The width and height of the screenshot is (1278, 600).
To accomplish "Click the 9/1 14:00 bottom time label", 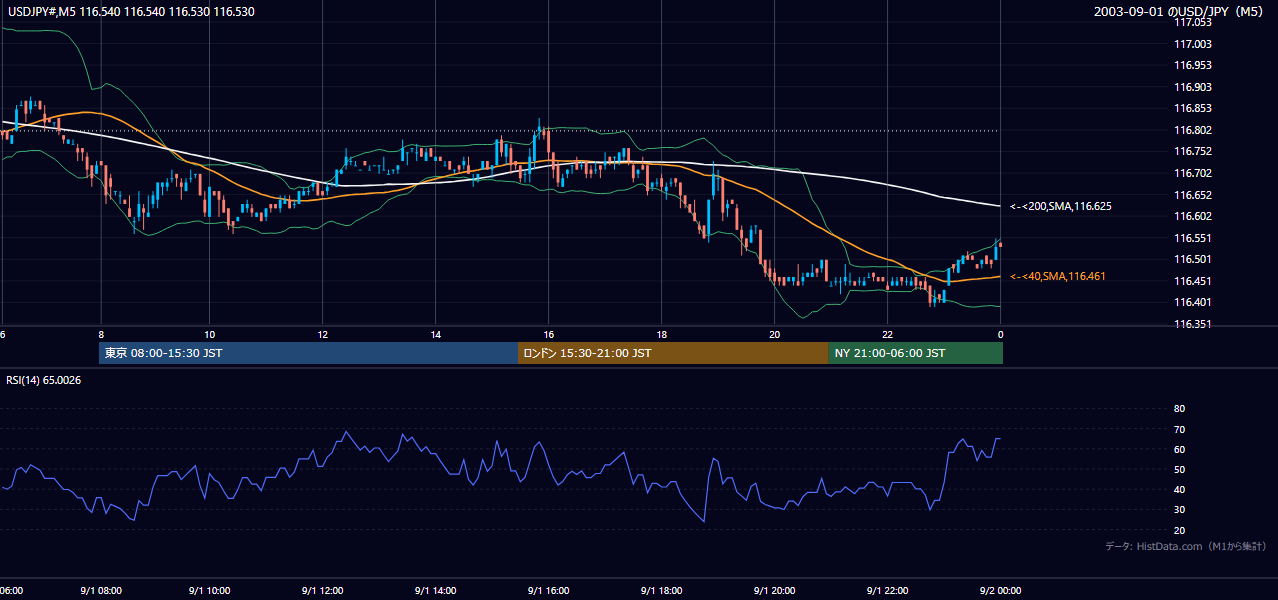I will 436,591.
